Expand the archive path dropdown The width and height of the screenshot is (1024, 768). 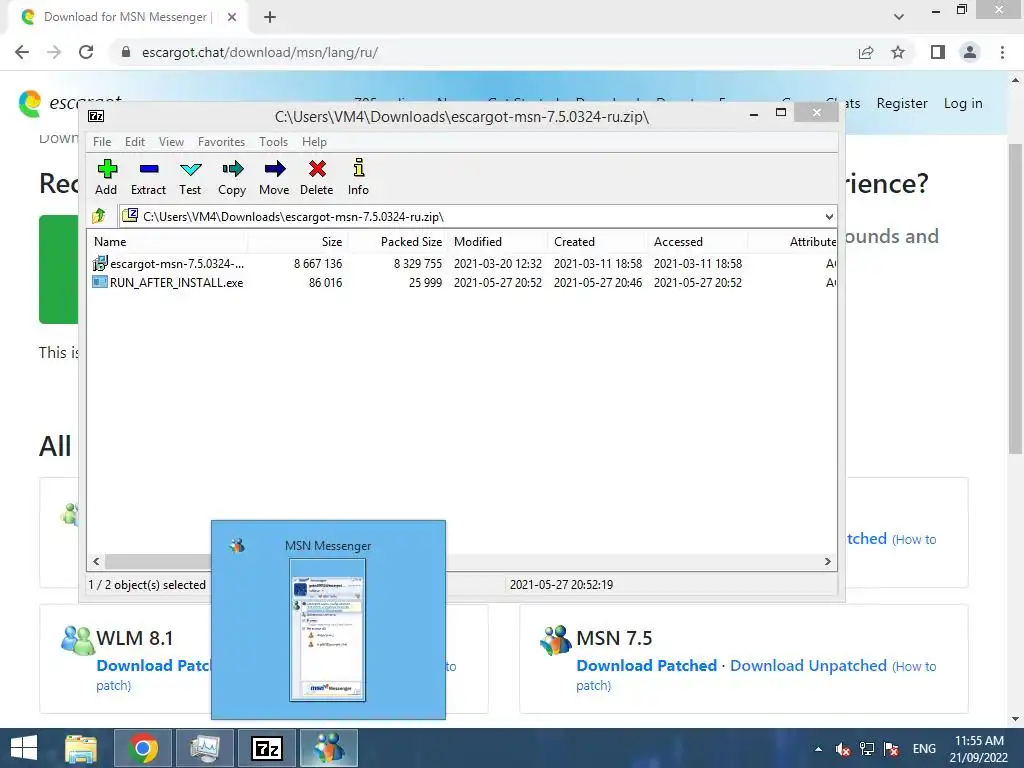click(829, 216)
